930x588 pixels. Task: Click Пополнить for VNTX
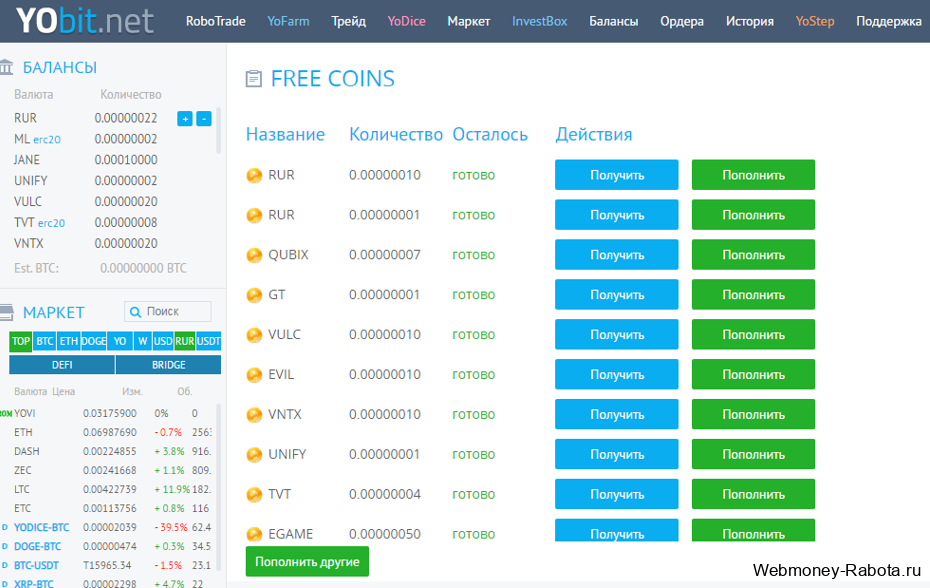[x=753, y=414]
